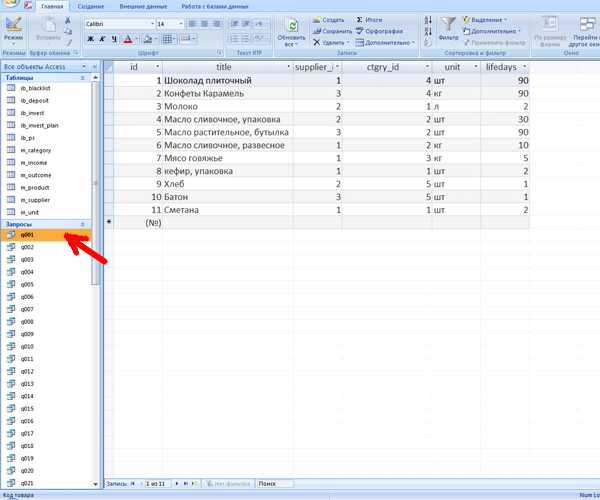
Task: Click Создать new record button
Action: (x=328, y=19)
